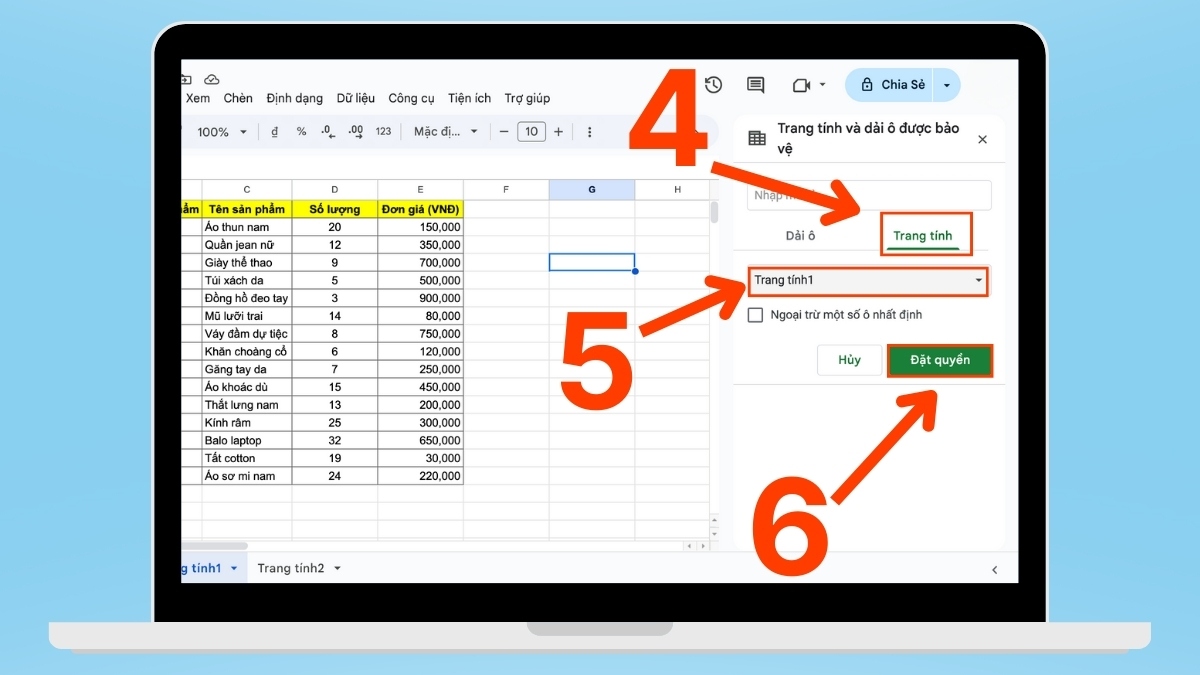
Task: Switch to the Trang tính tab in panel
Action: click(923, 236)
